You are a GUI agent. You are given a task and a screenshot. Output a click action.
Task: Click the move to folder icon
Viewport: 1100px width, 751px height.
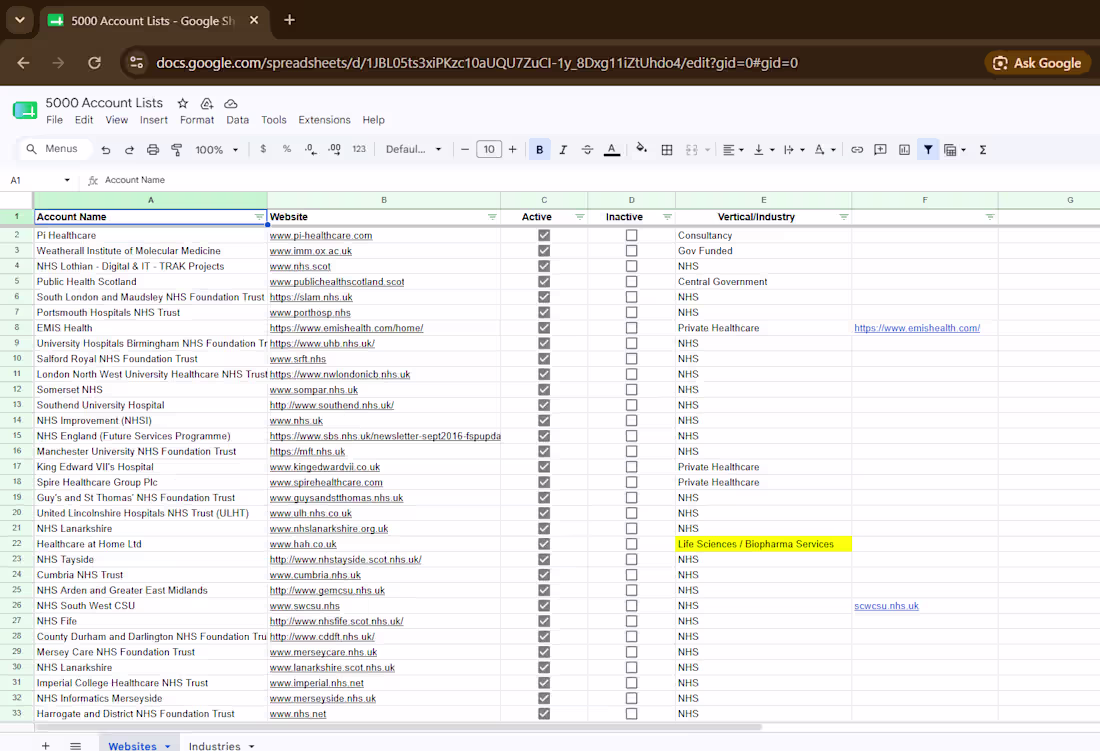pyautogui.click(x=207, y=103)
